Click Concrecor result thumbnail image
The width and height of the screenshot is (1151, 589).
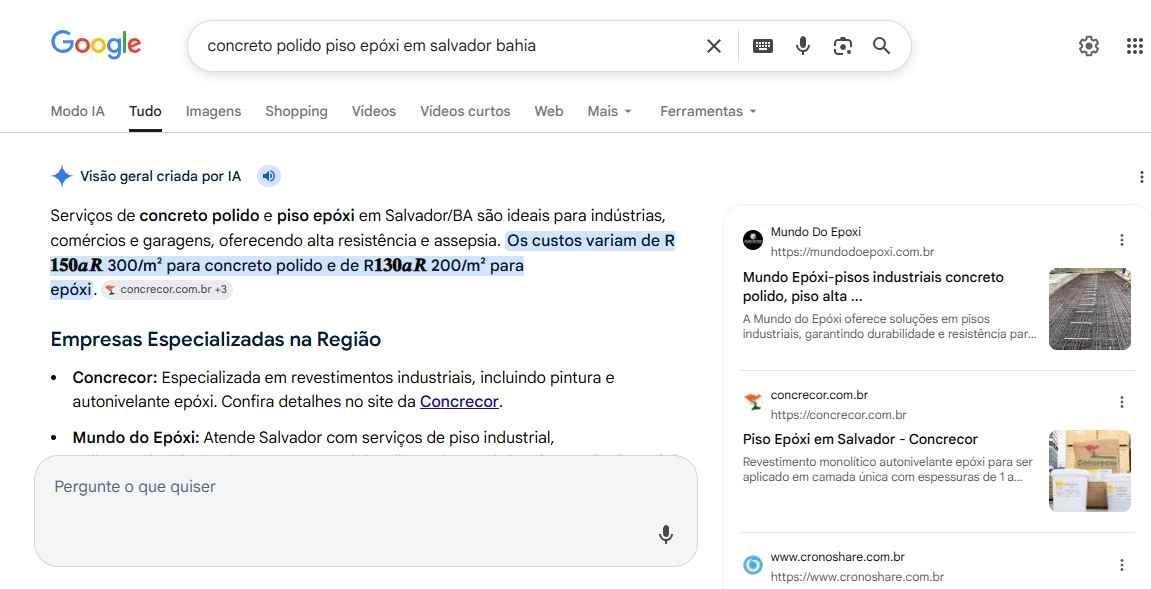[x=1089, y=471]
